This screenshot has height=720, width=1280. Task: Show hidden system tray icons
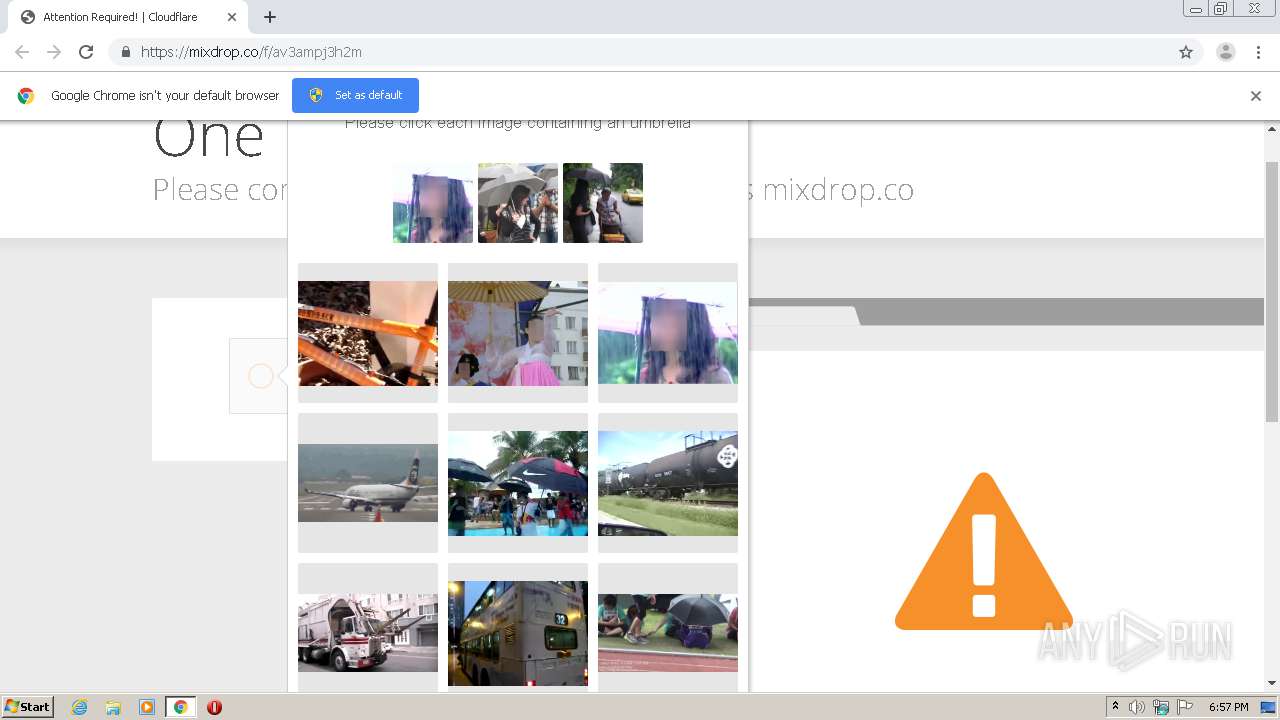point(1115,707)
